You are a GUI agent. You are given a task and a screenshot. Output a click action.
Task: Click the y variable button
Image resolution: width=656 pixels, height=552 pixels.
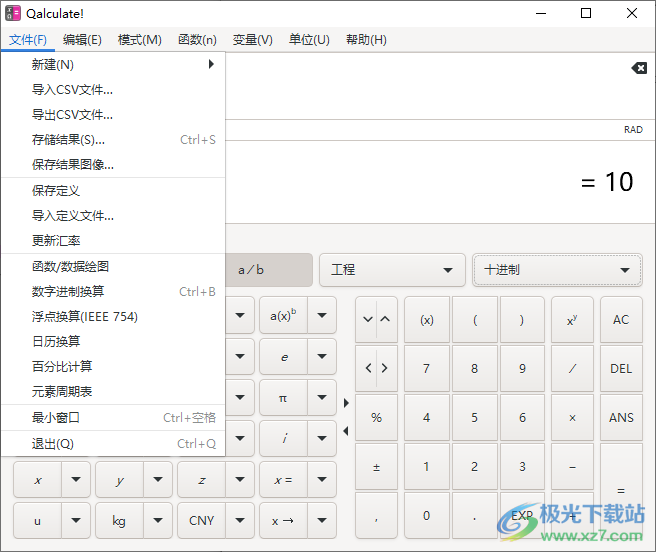click(x=120, y=480)
